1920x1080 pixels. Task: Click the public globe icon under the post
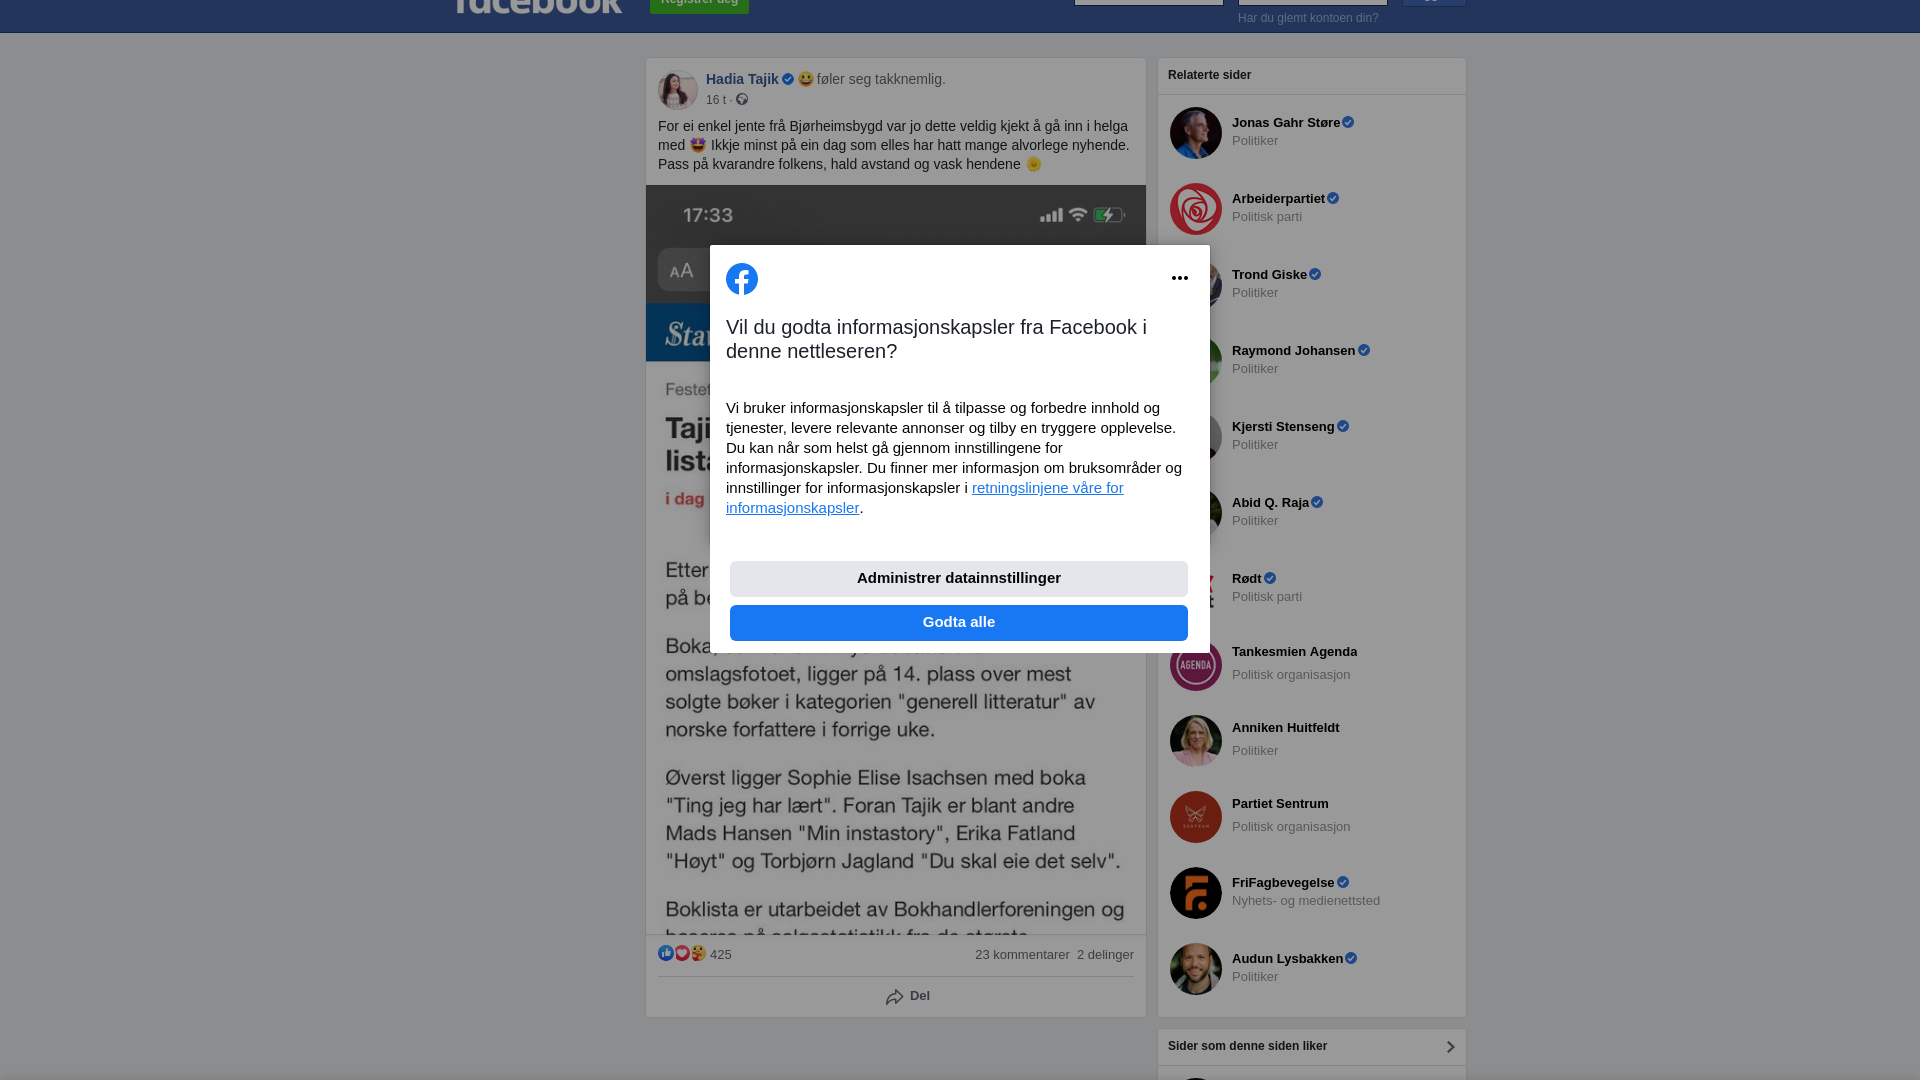click(x=742, y=99)
